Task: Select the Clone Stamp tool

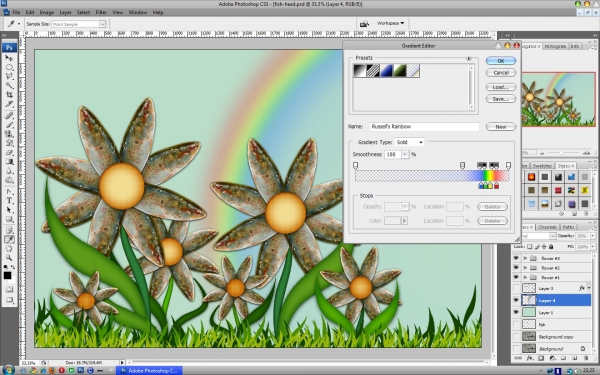Action: pos(9,134)
